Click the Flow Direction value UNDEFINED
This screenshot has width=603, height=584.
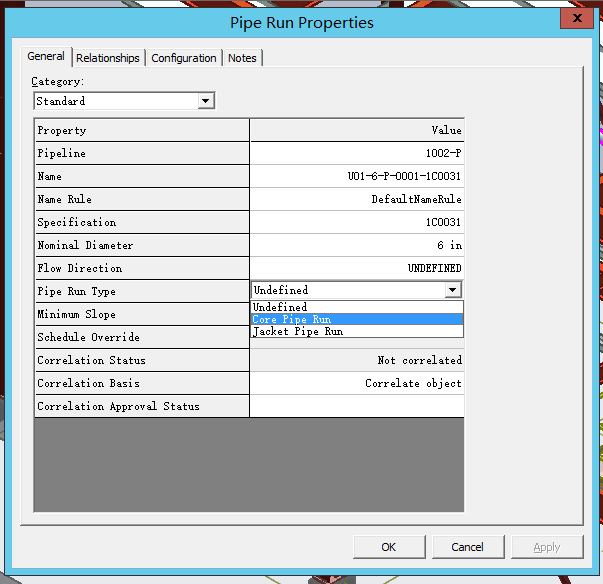click(x=357, y=268)
